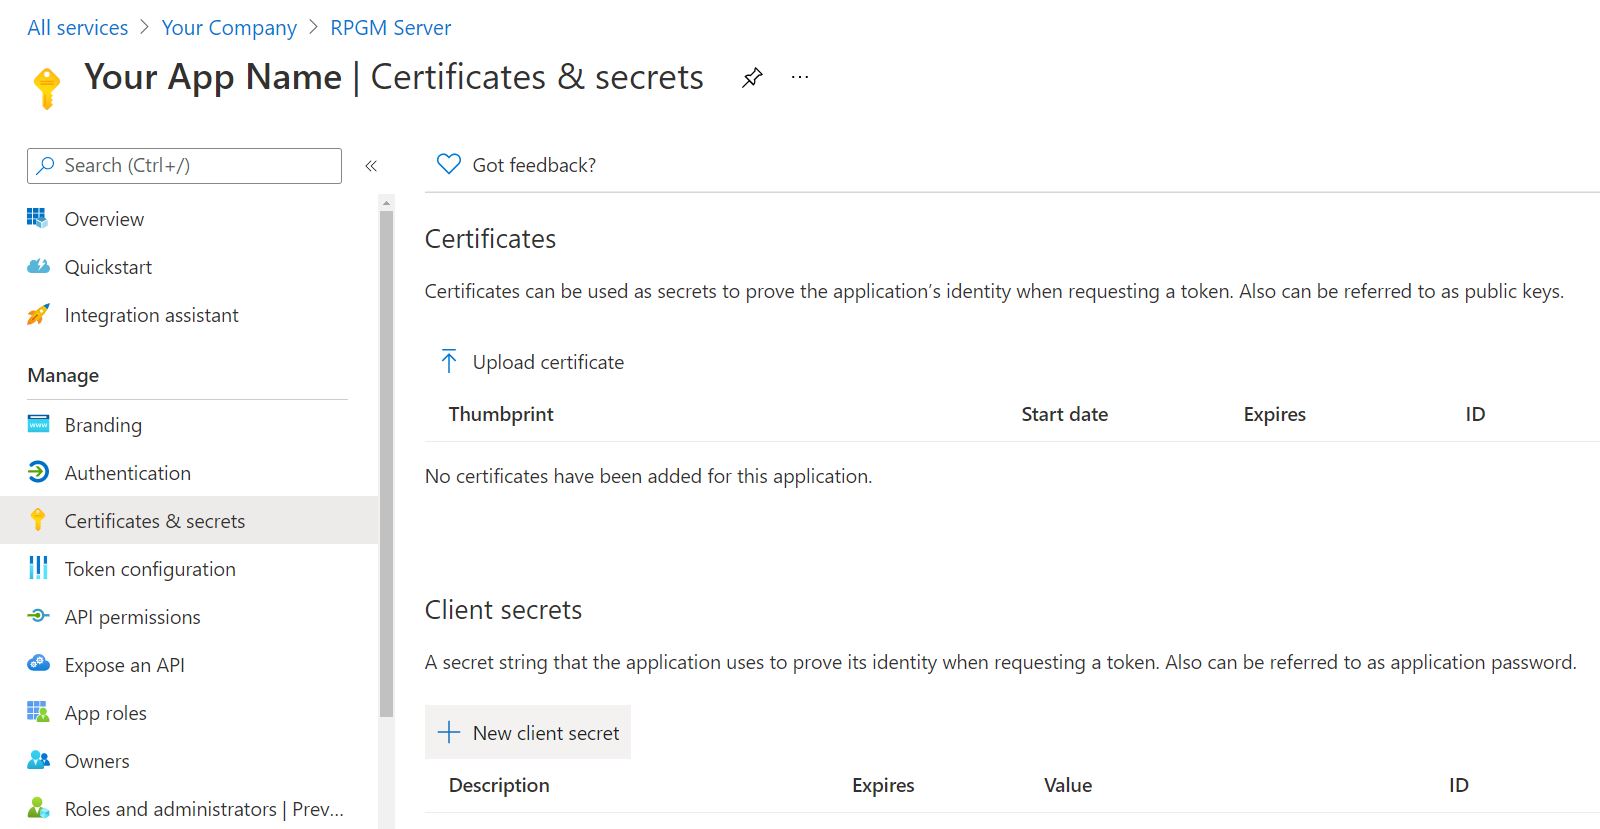Select the Branding menu item

[x=103, y=425]
